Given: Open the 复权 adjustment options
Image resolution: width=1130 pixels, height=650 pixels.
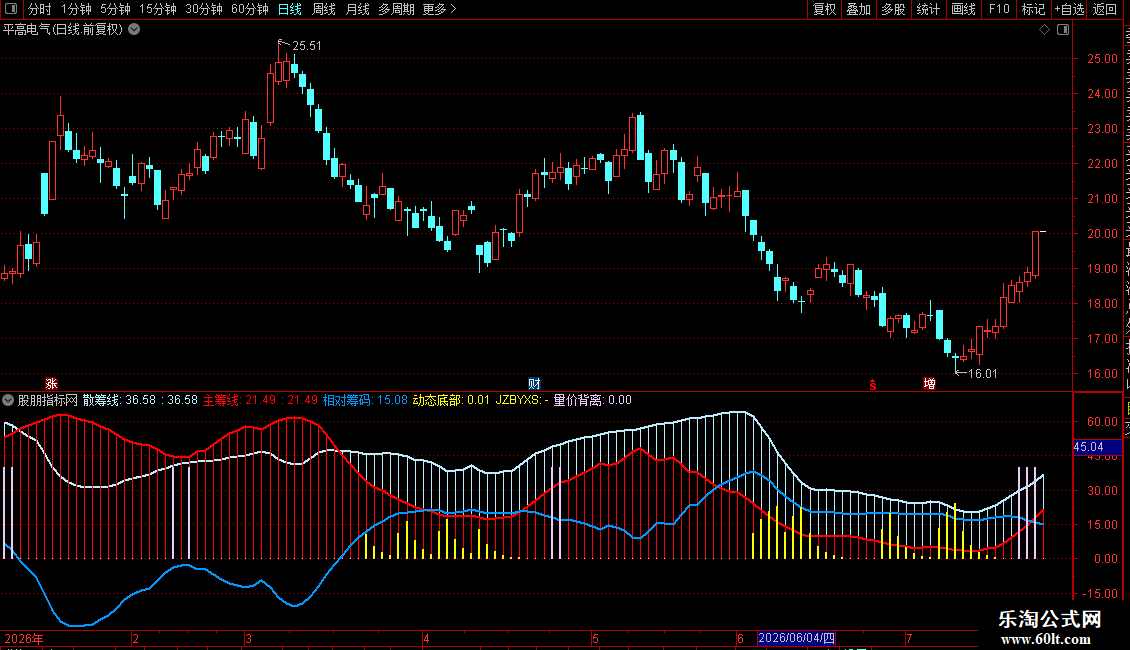Looking at the screenshot, I should (824, 9).
